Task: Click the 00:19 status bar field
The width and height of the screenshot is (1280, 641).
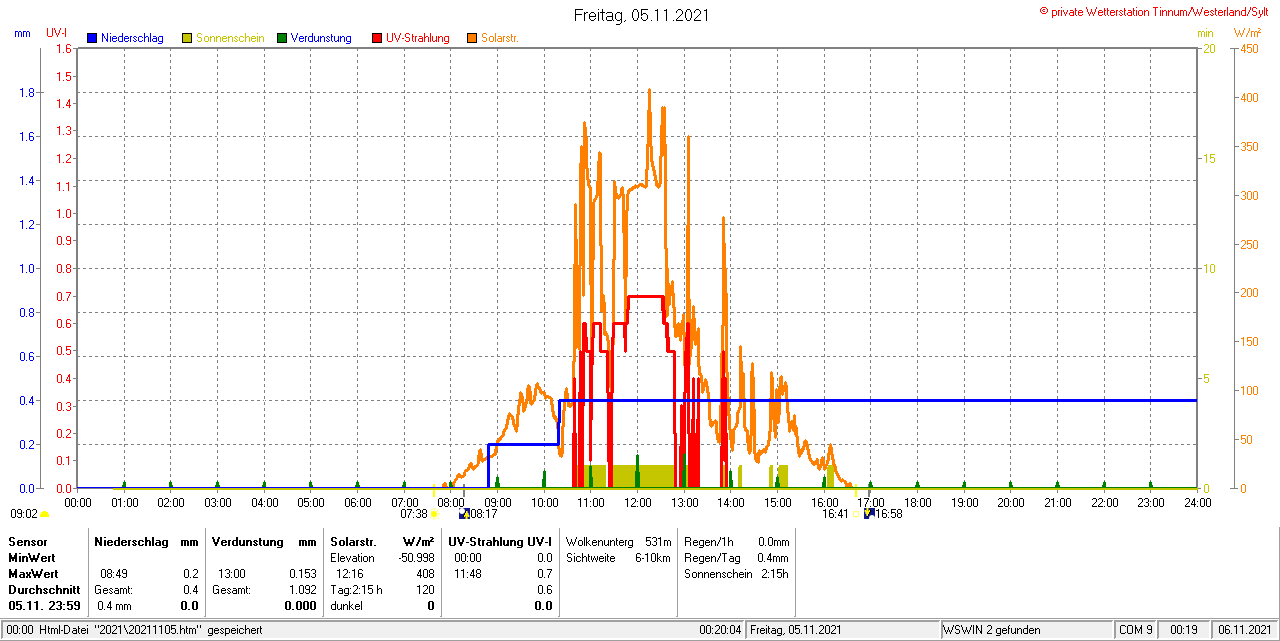Action: 1185,630
